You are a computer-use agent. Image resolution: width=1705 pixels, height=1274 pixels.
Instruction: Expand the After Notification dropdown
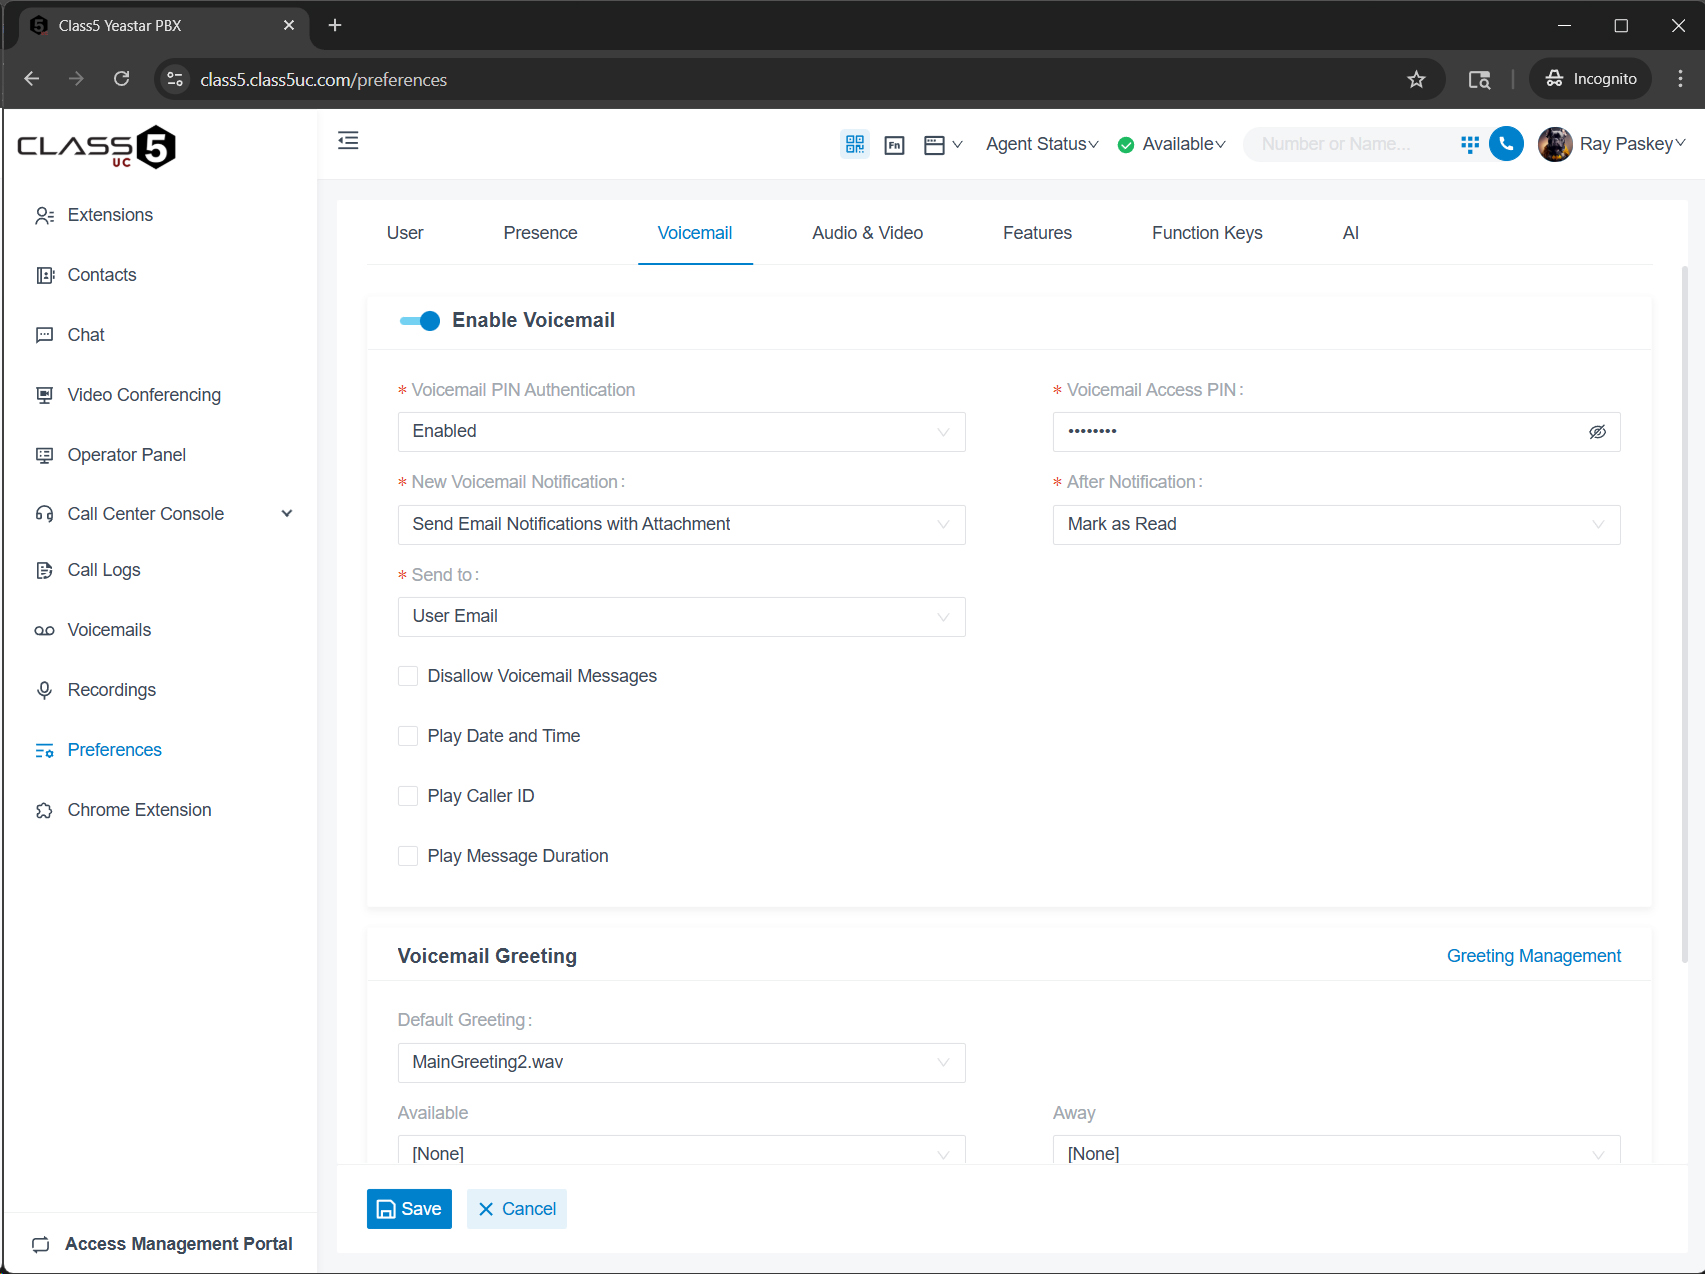[1335, 525]
